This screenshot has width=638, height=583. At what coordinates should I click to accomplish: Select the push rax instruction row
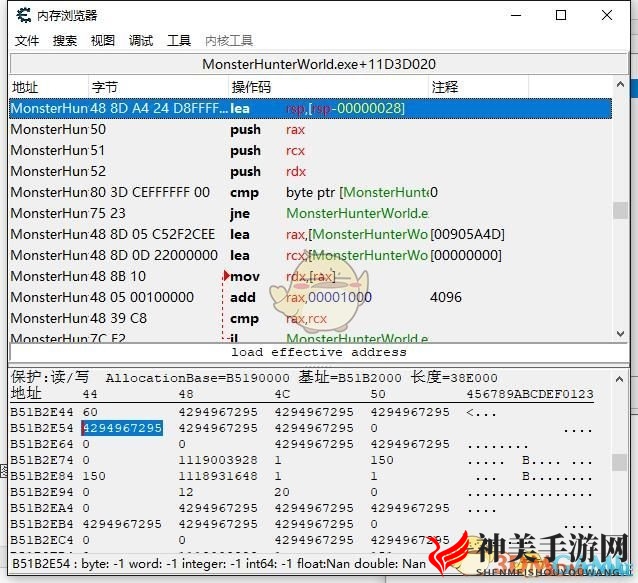[x=310, y=130]
